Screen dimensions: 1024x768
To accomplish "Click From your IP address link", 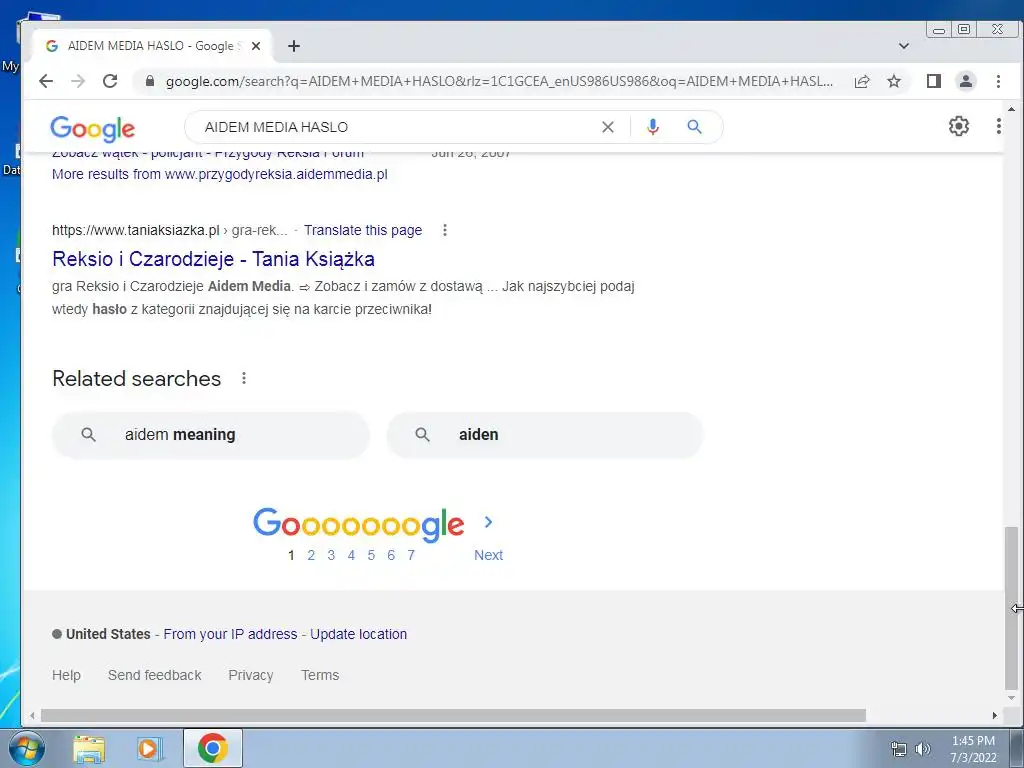I will click(x=230, y=634).
